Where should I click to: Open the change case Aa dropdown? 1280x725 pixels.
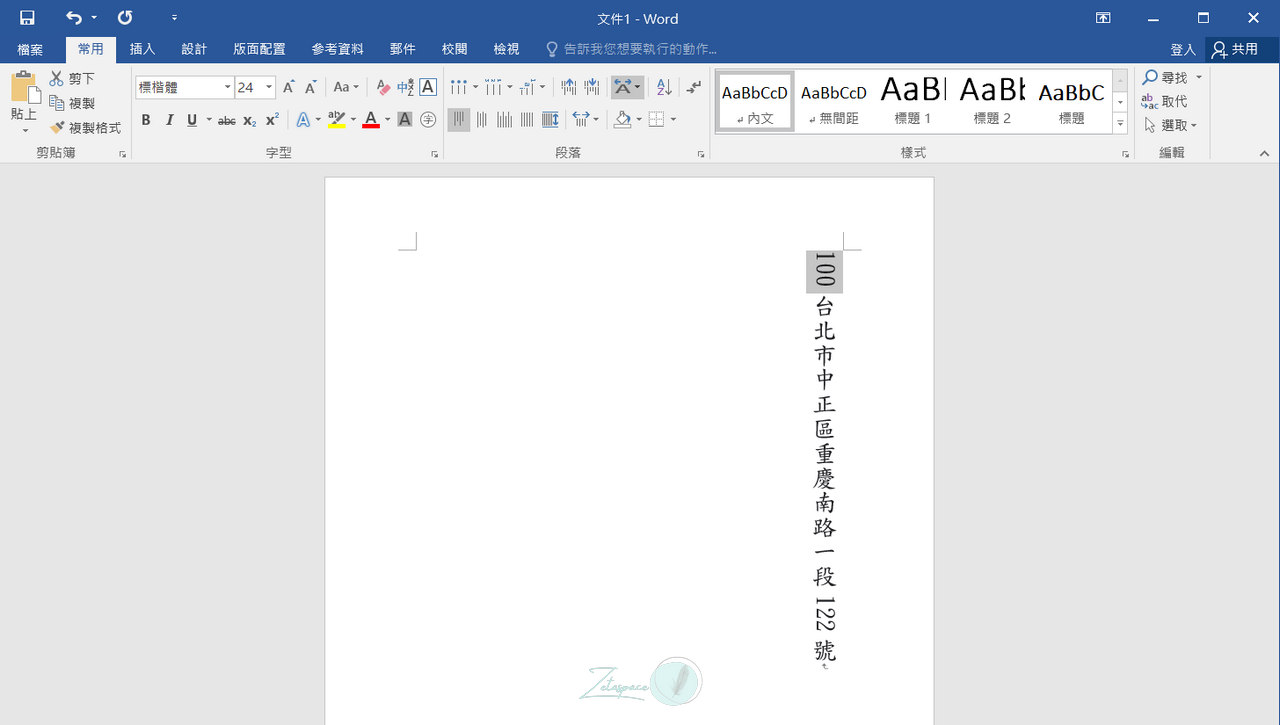tap(346, 87)
